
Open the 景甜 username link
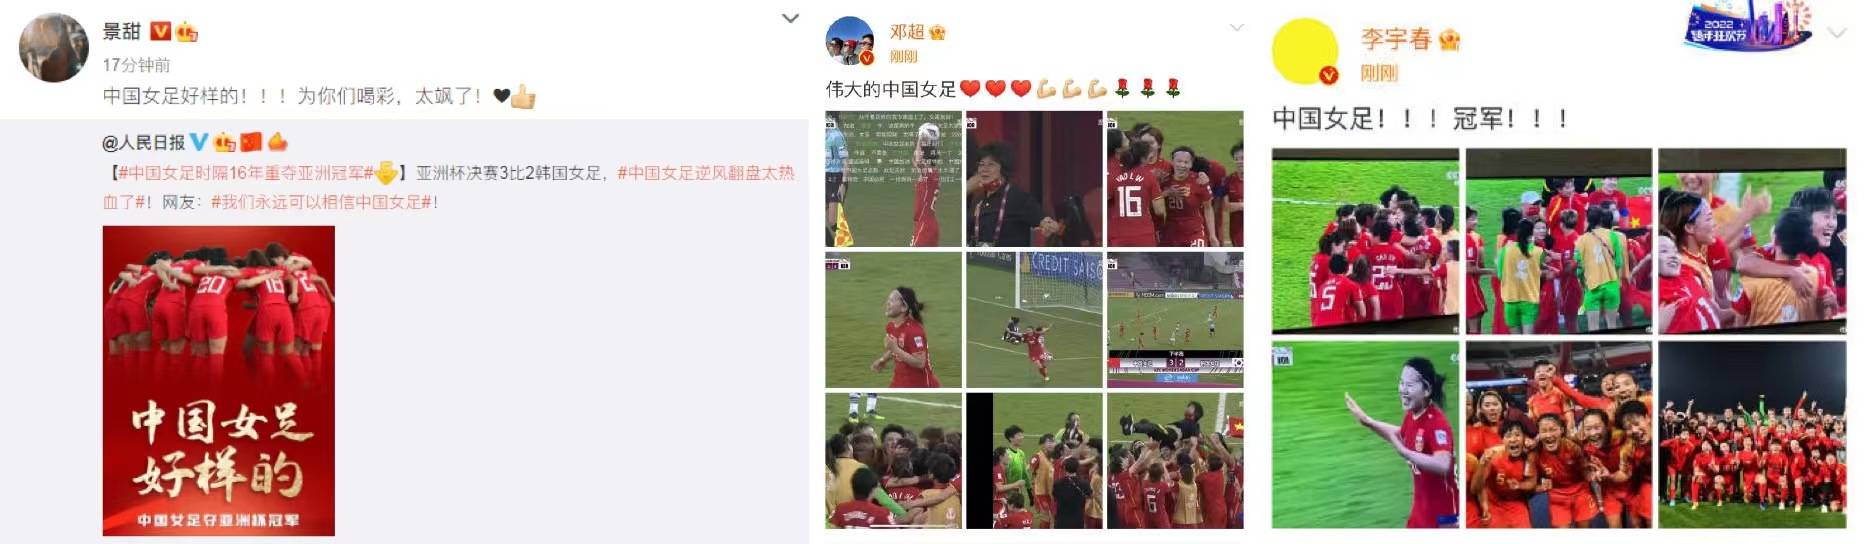122,32
